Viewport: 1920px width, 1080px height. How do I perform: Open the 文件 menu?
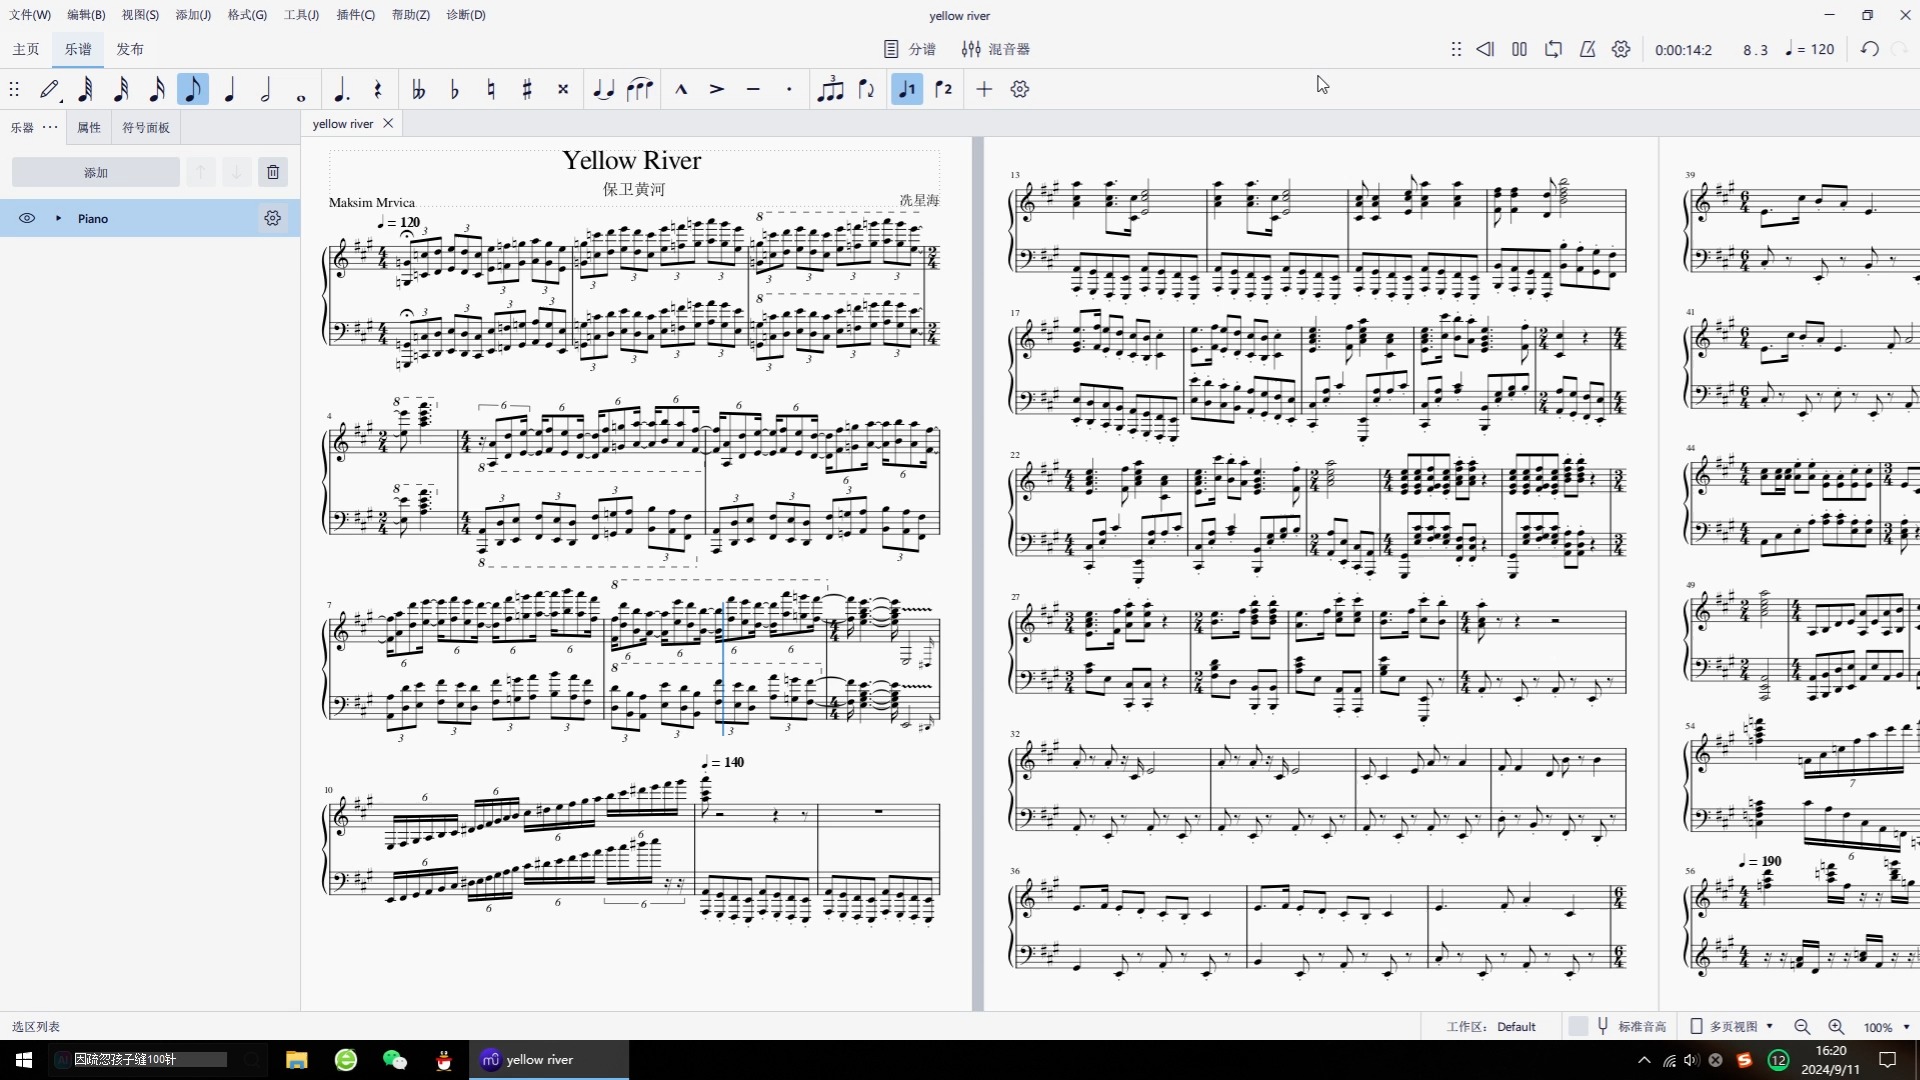tap(30, 15)
